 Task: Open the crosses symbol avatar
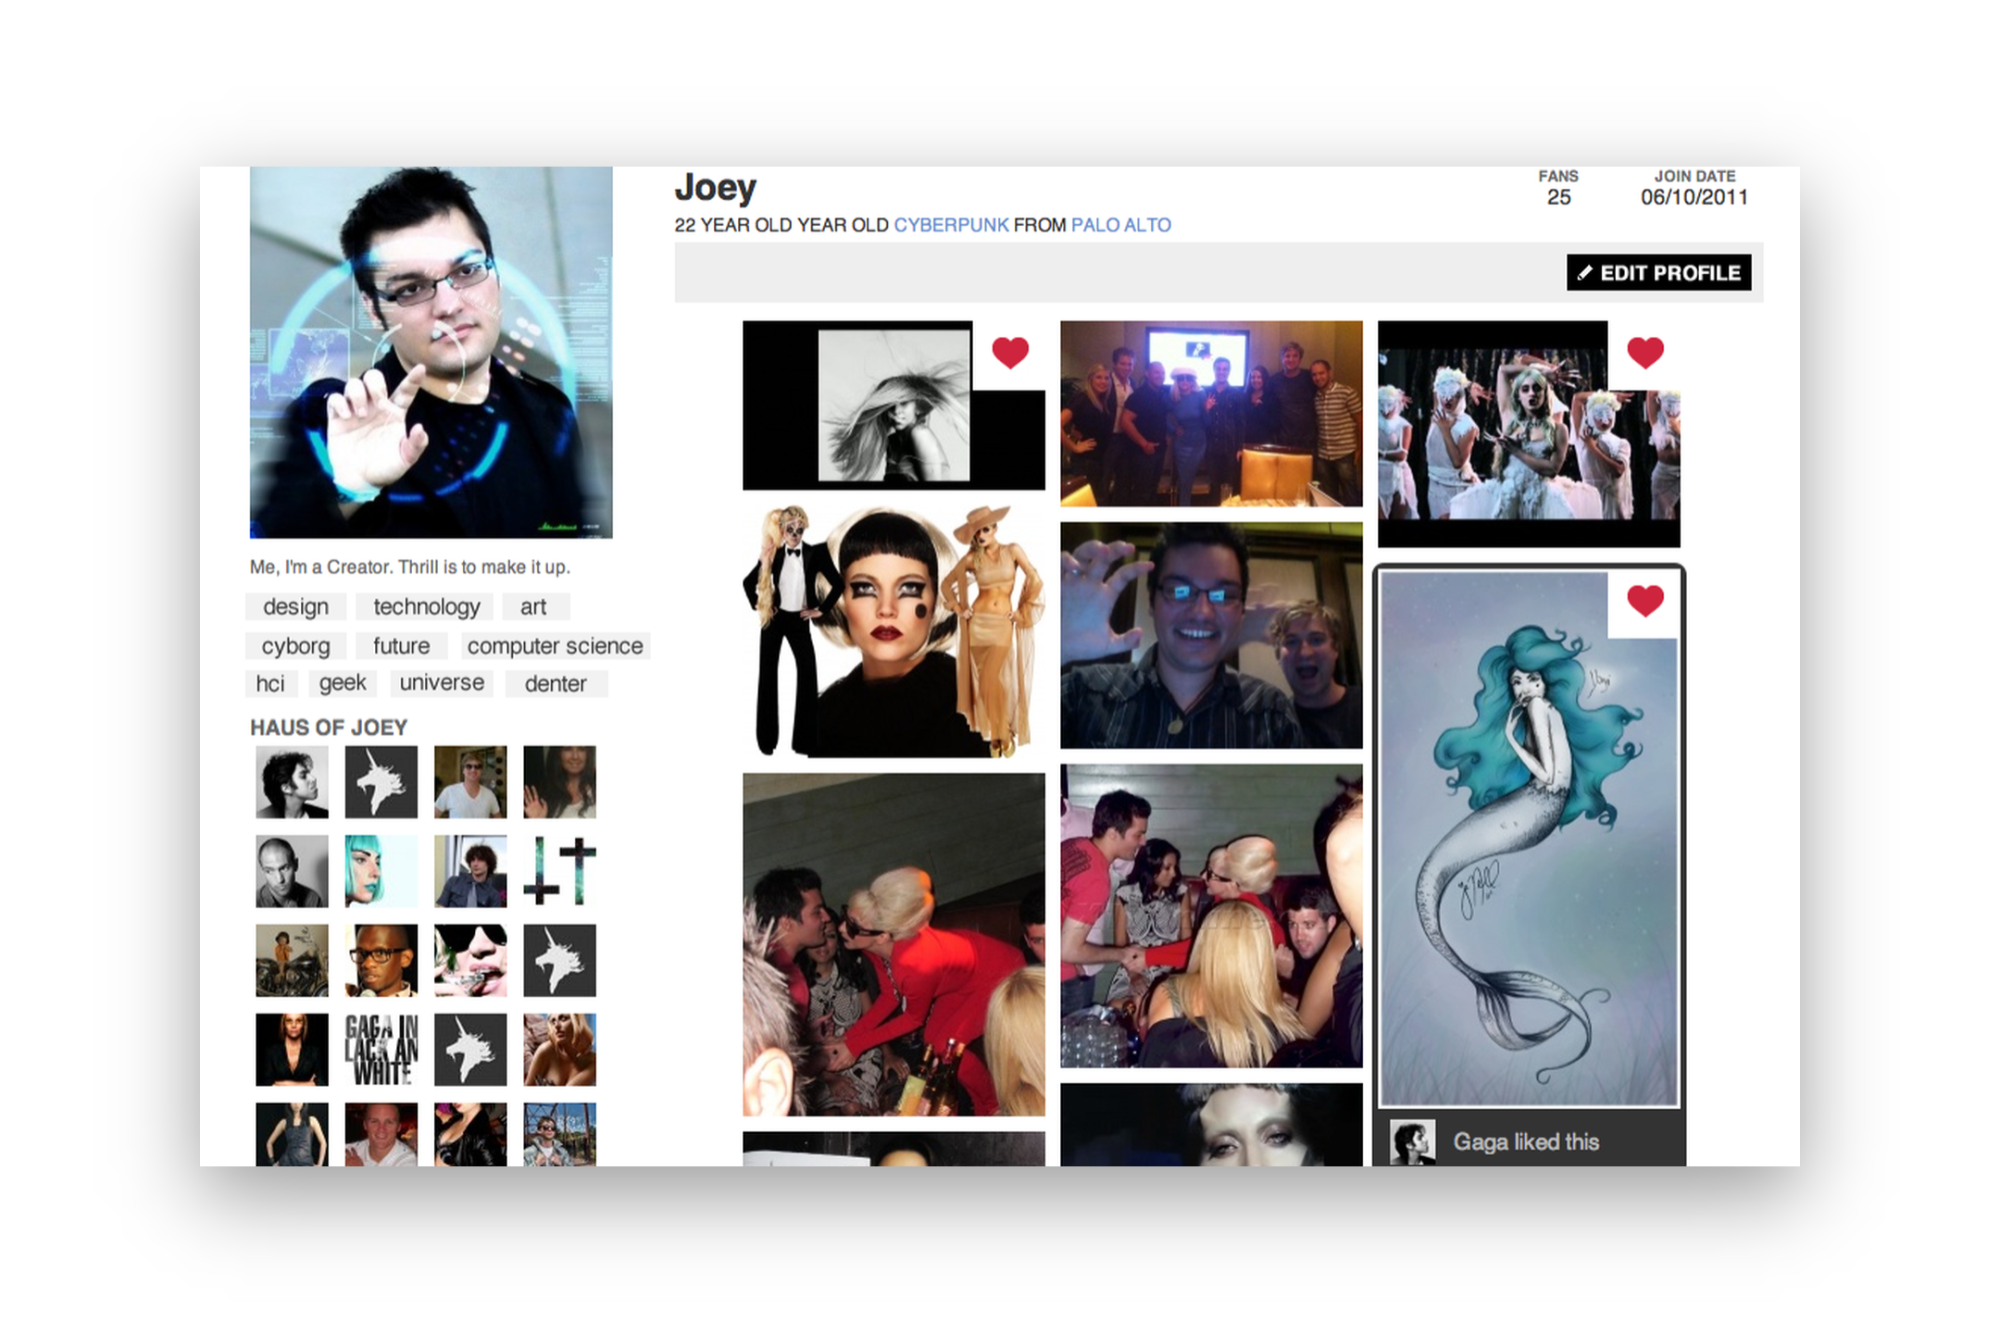559,871
